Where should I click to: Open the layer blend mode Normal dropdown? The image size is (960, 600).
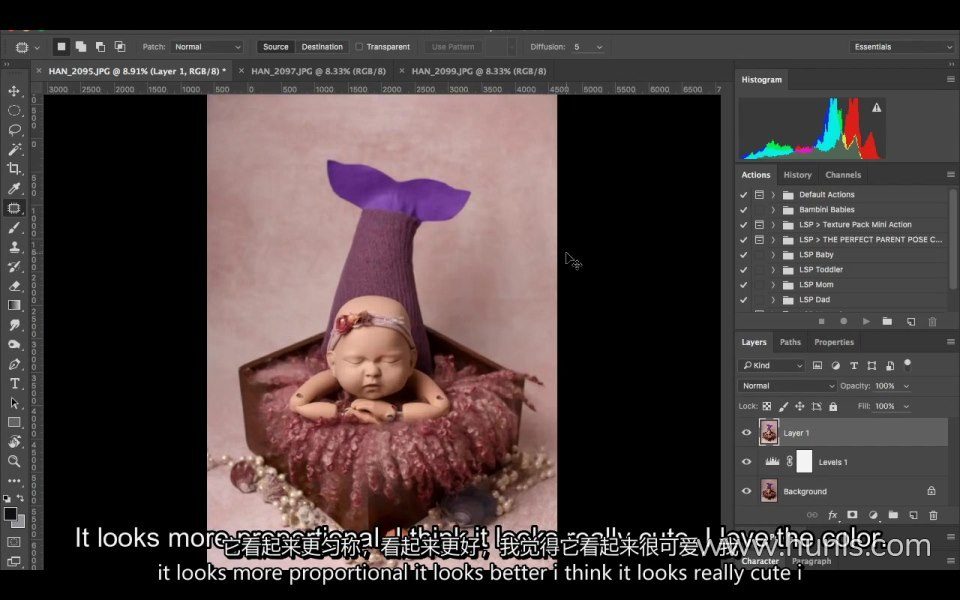[788, 386]
